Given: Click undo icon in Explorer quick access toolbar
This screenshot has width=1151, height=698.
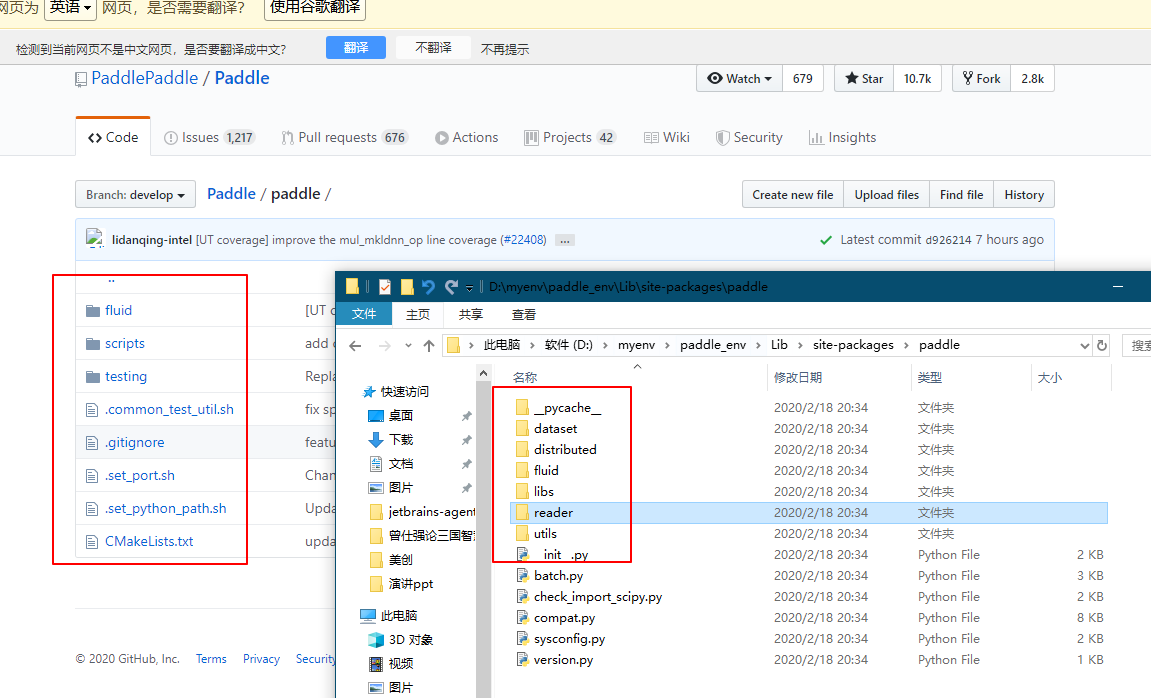Looking at the screenshot, I should pos(428,286).
